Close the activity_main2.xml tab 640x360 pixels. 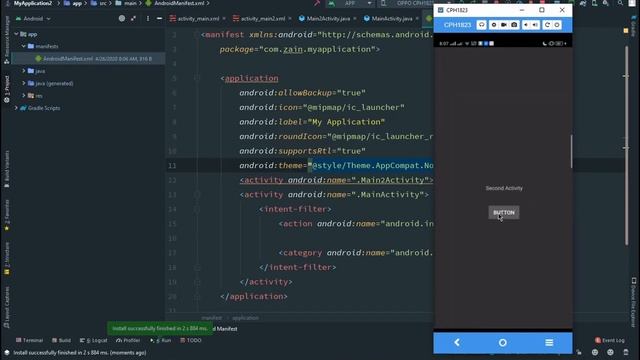pos(290,18)
